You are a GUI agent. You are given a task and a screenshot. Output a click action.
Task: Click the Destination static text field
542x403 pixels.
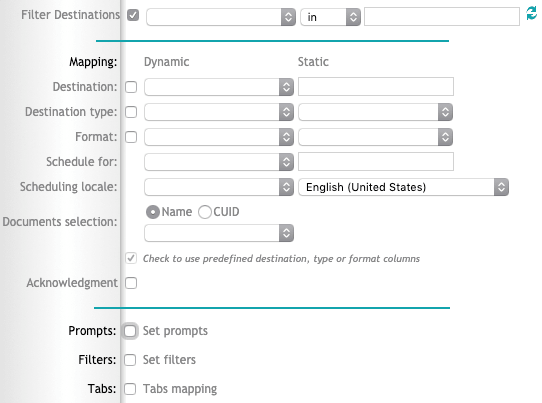[376, 86]
